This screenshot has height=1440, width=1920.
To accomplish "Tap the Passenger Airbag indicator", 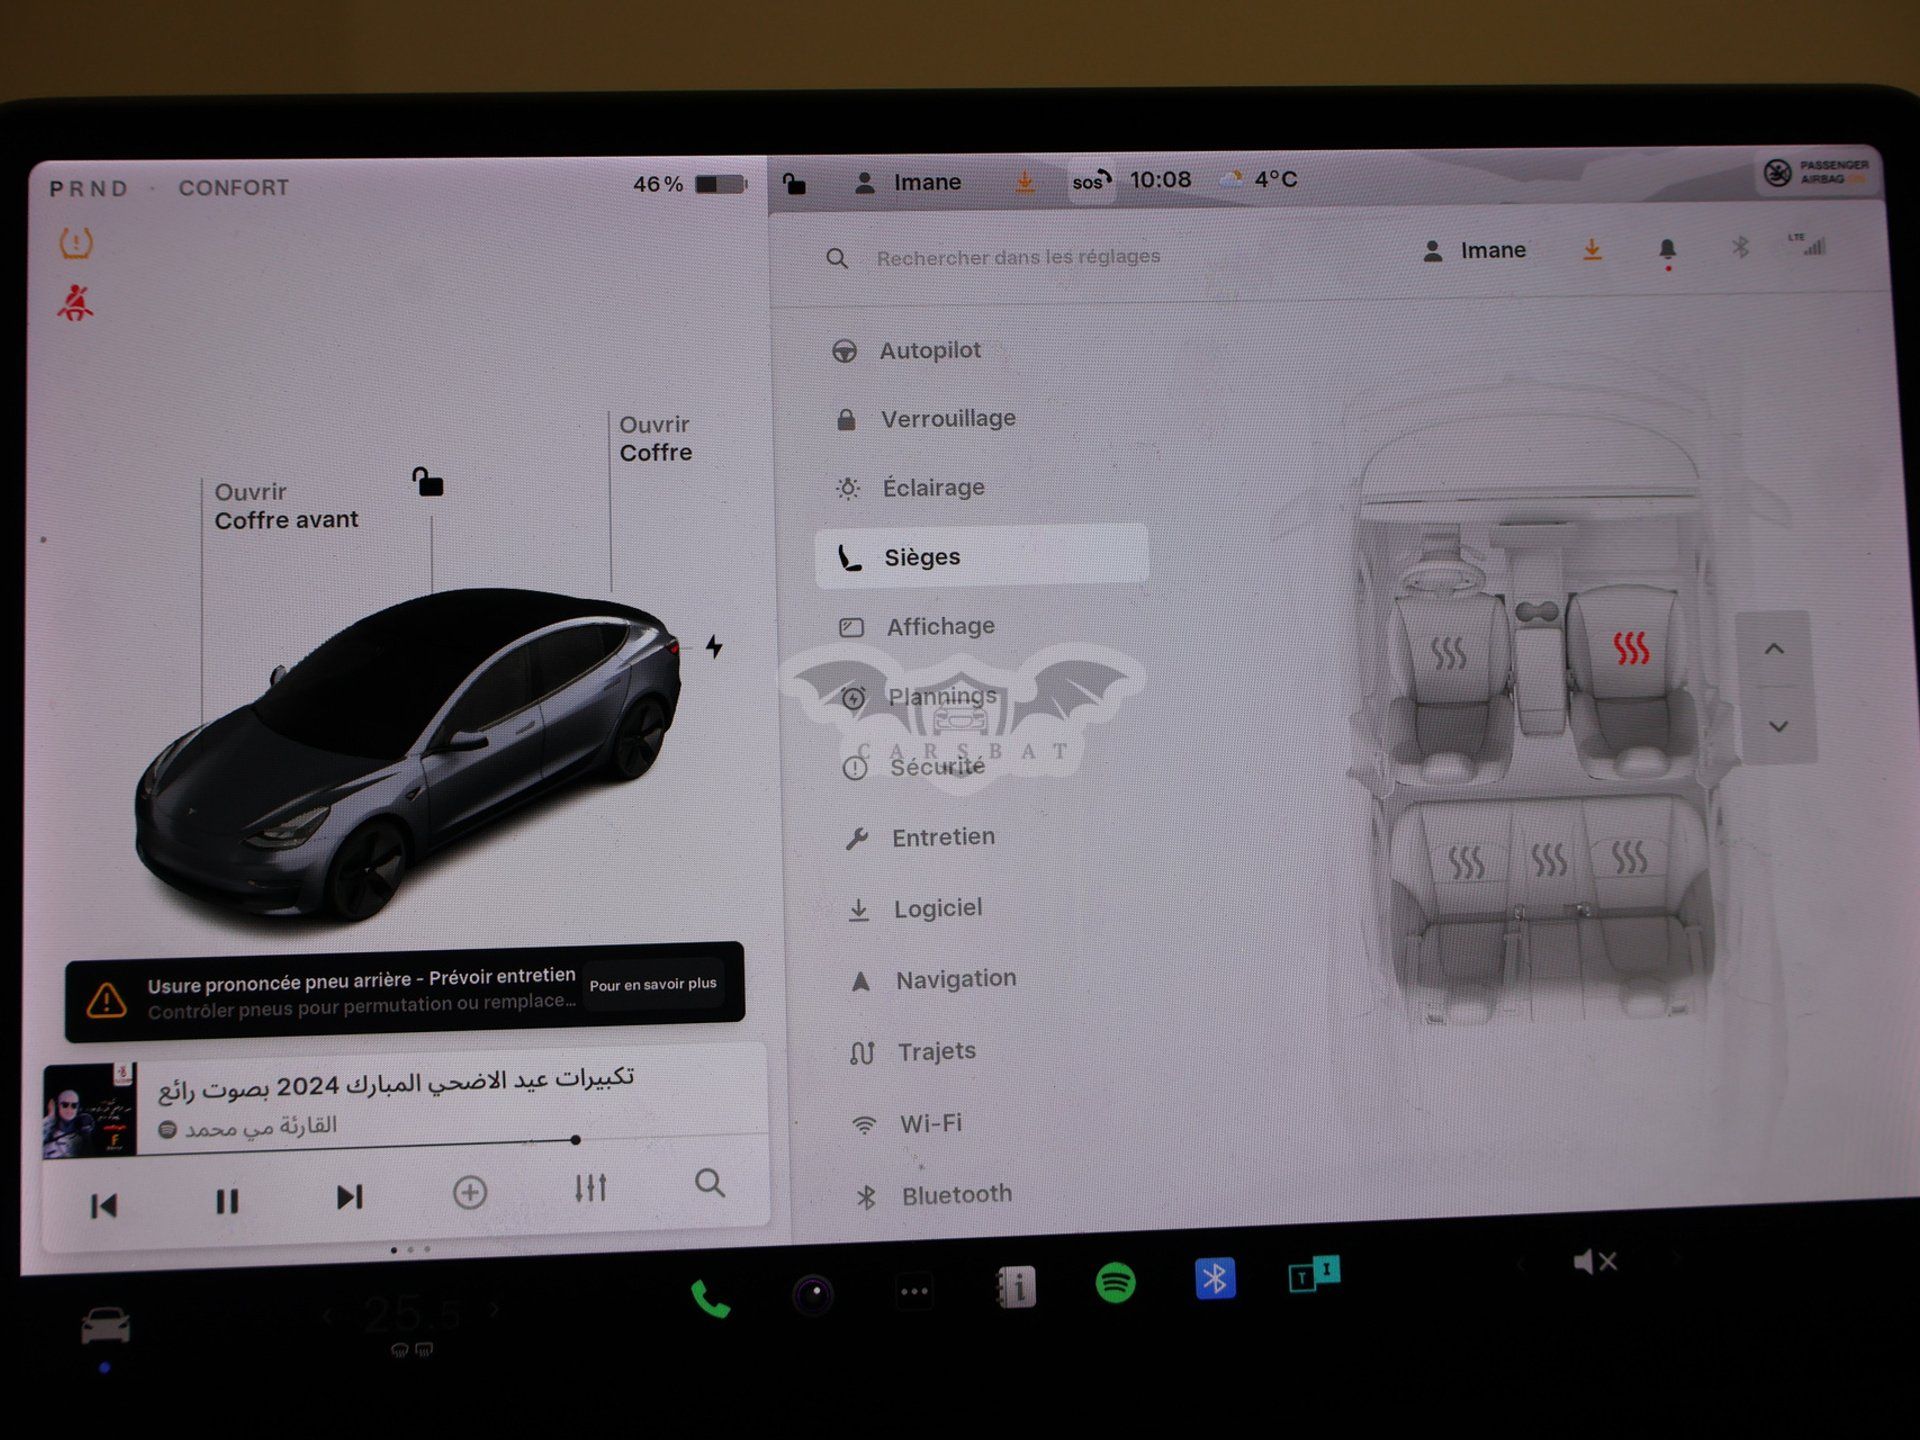I will [1816, 172].
